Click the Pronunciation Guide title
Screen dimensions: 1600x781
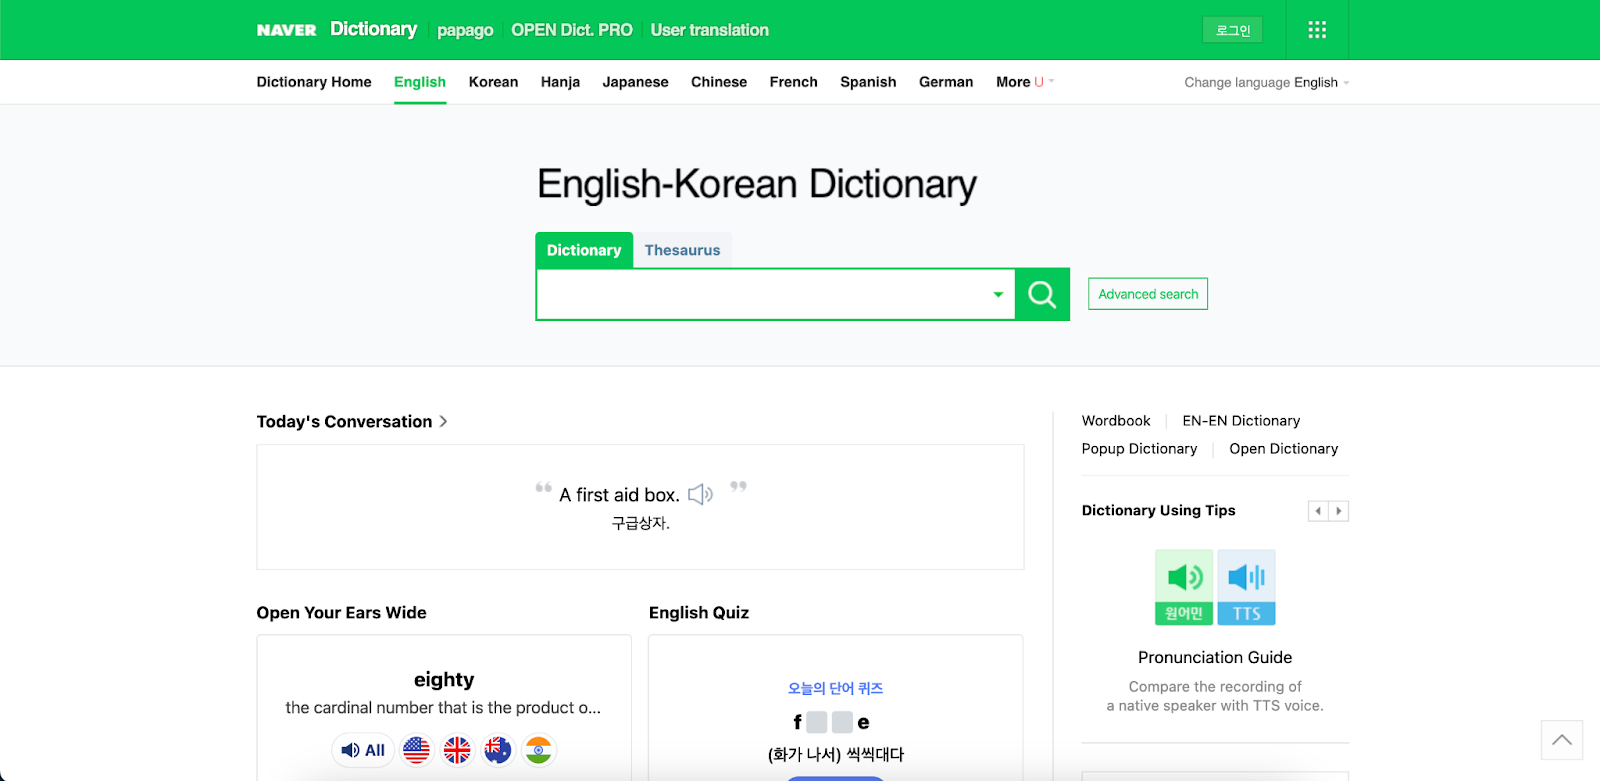click(x=1215, y=657)
